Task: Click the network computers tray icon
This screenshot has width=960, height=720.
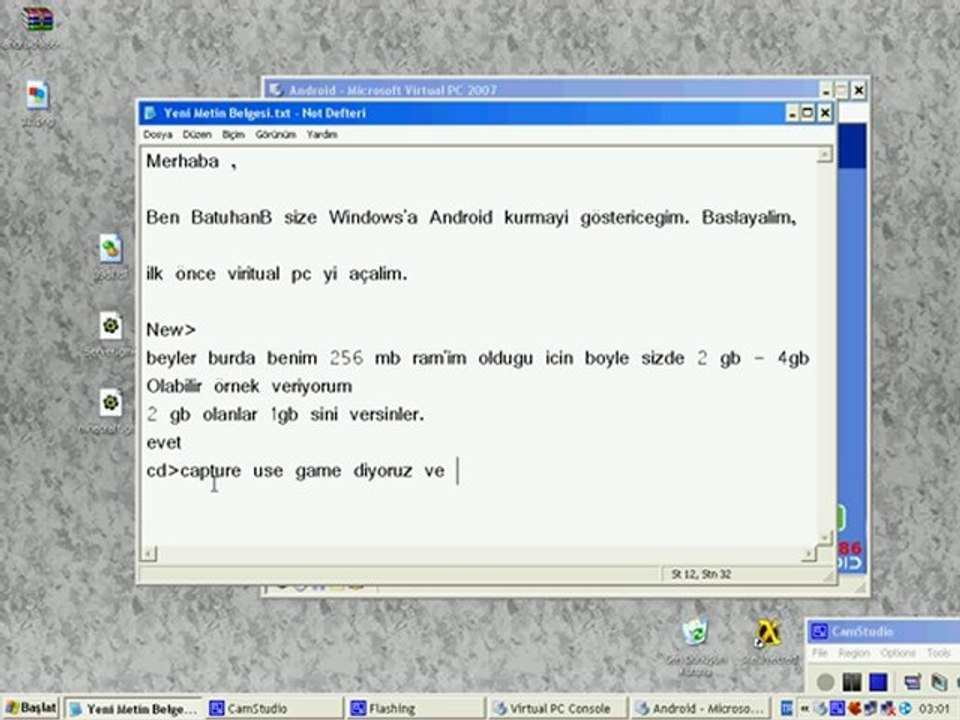Action: coord(871,708)
